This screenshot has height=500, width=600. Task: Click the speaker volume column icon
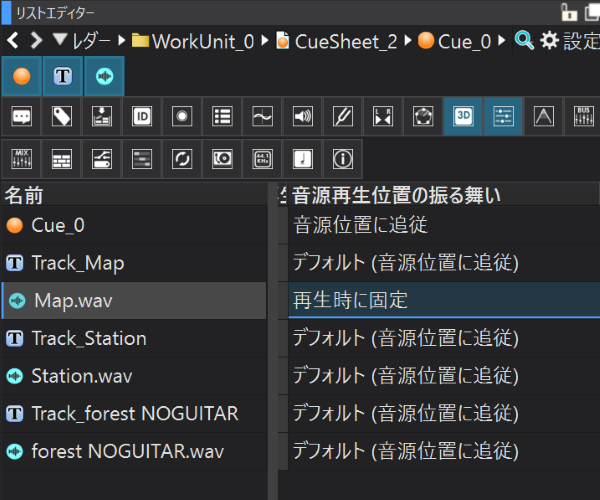[303, 116]
